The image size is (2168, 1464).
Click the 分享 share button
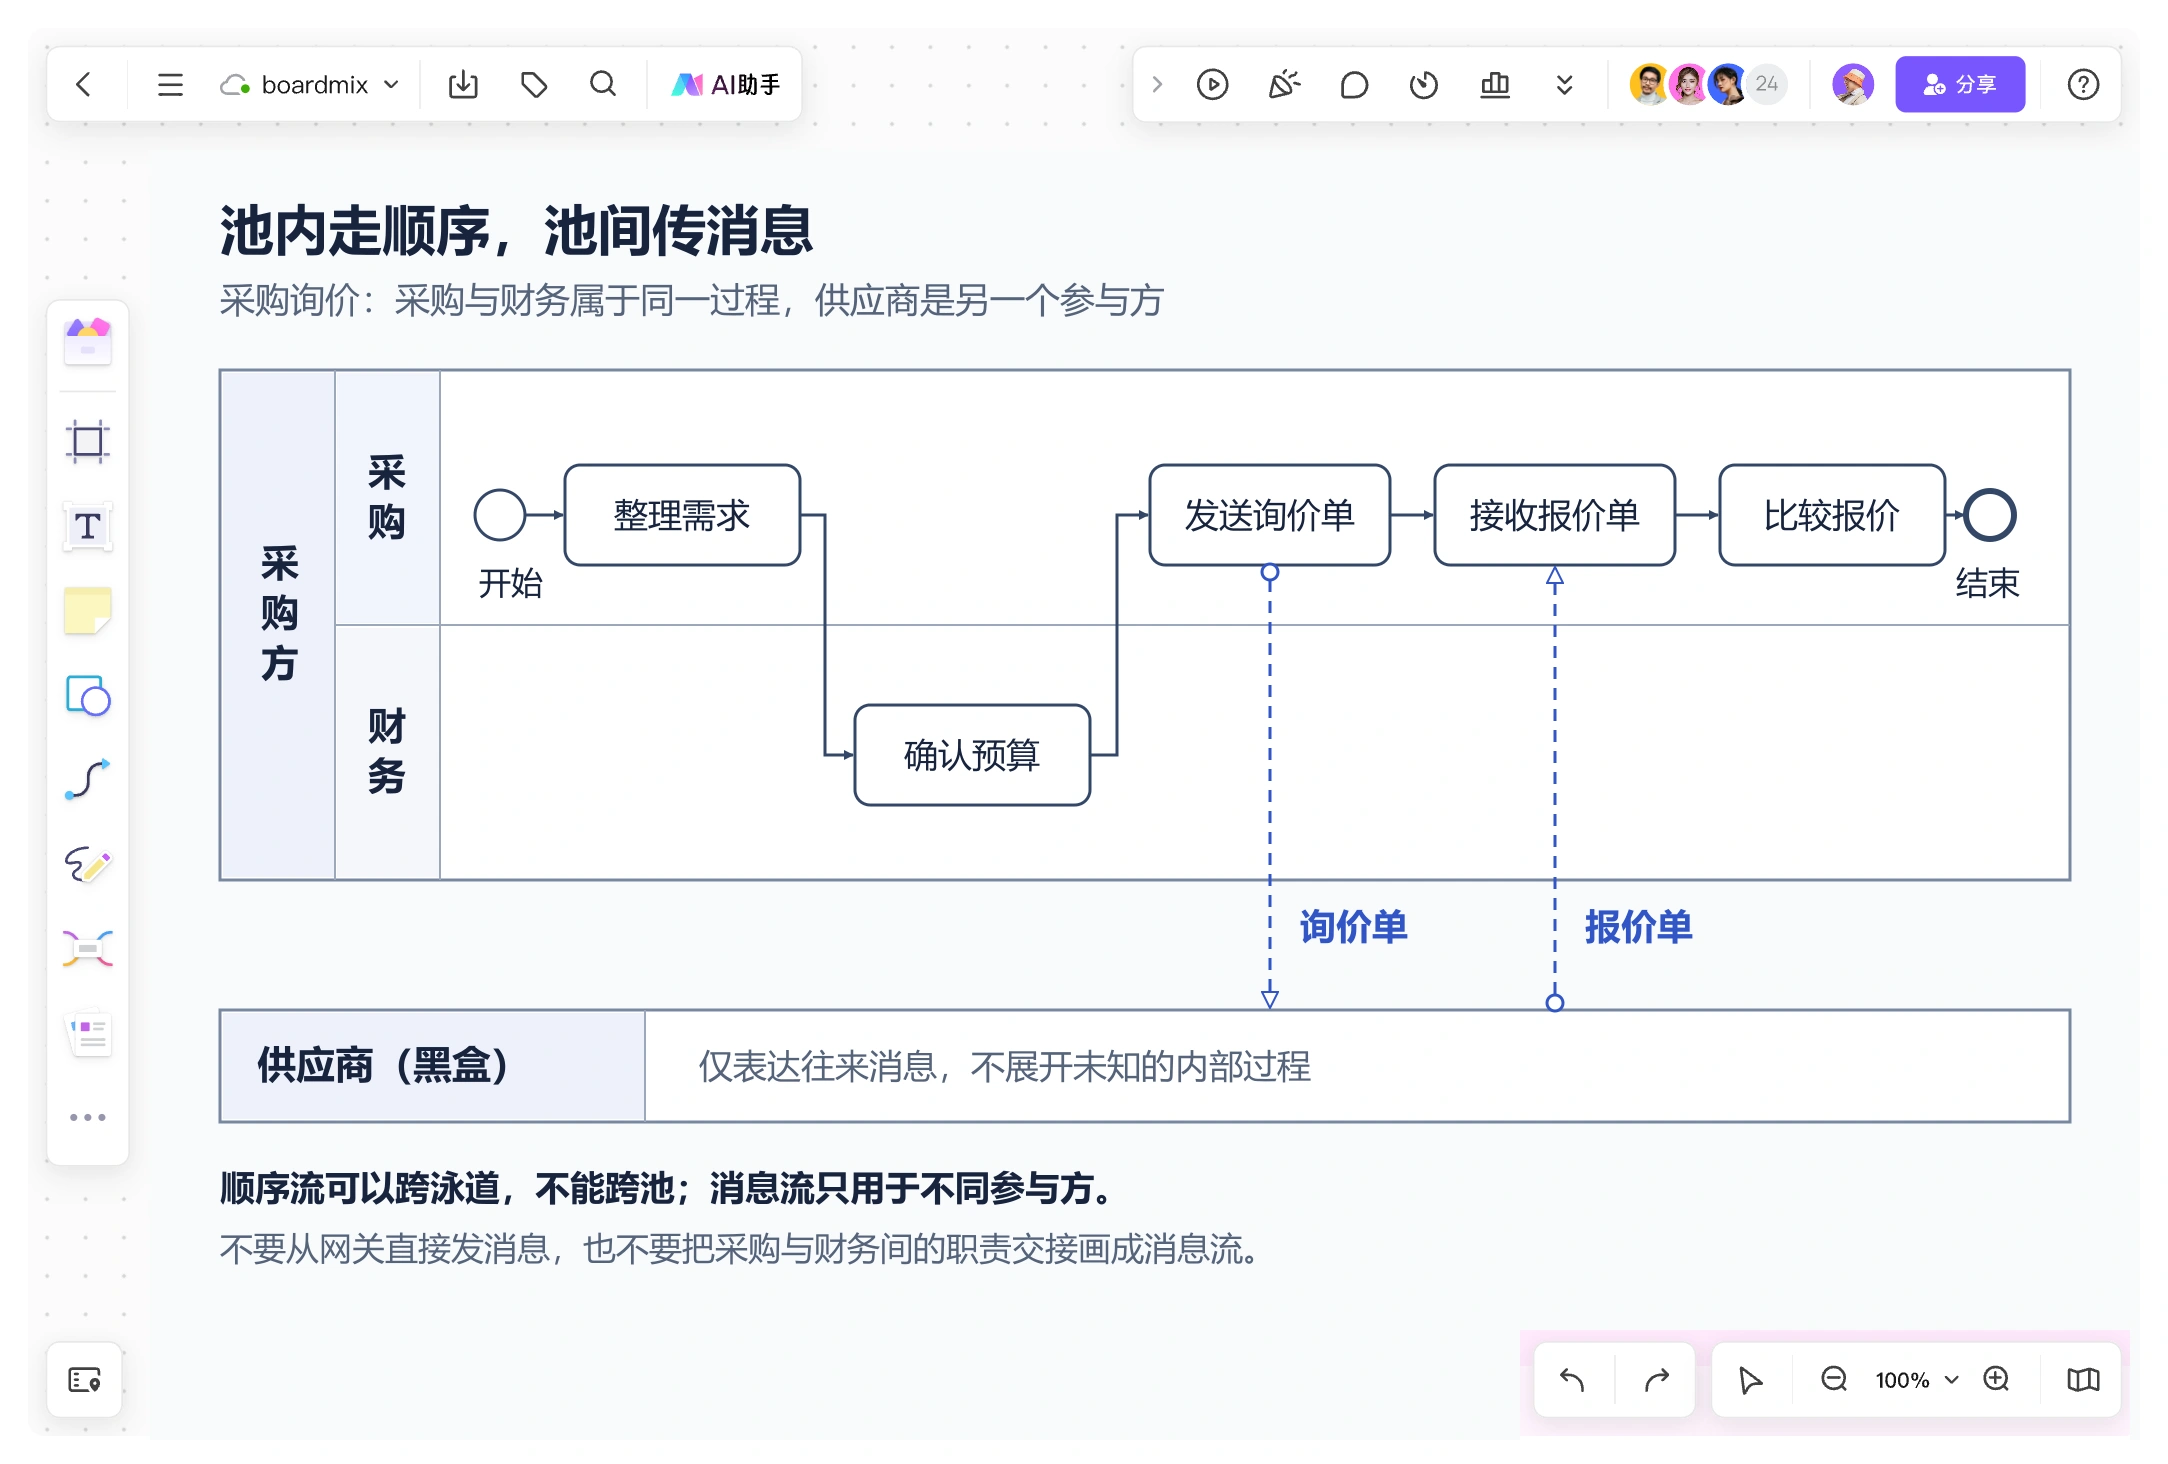coord(1960,84)
